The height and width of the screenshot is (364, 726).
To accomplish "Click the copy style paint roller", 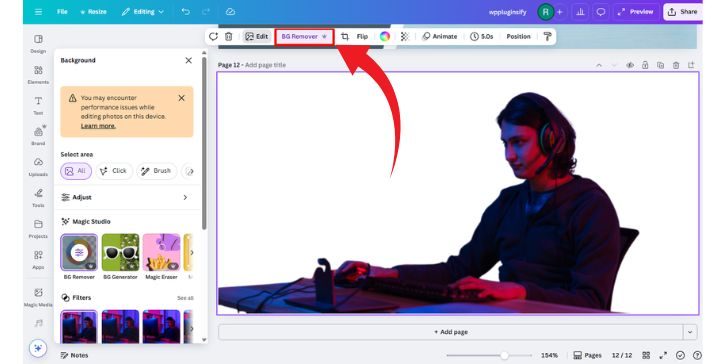I will (x=547, y=37).
